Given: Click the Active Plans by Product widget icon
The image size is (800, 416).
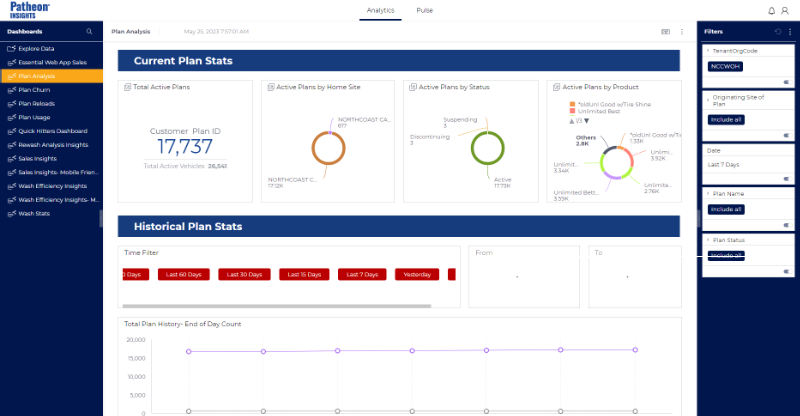Looking at the screenshot, I should tap(556, 87).
